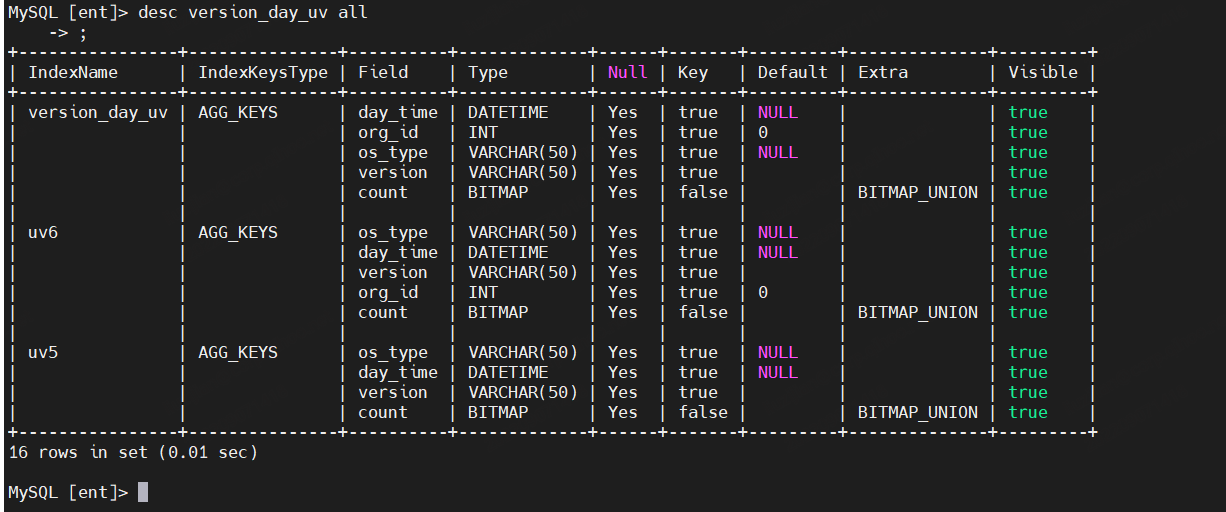Click the Visible column header
Viewport: 1226px width, 512px height.
[x=1043, y=72]
